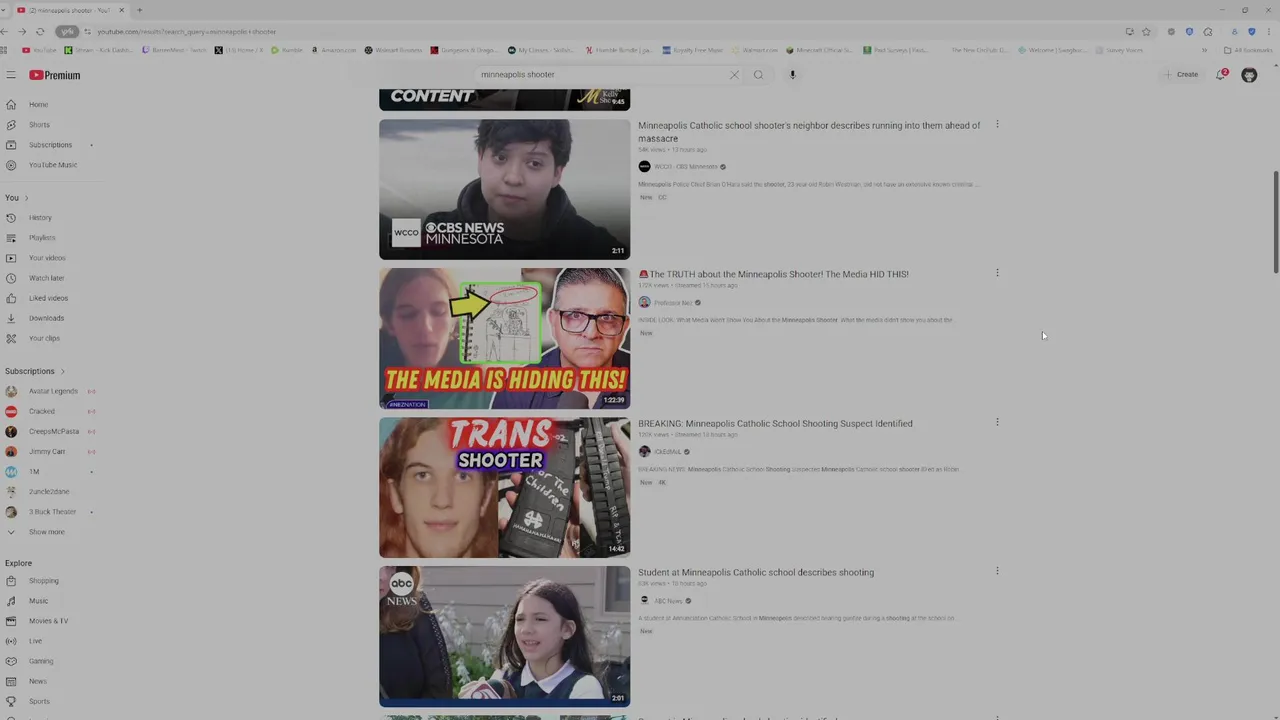Open a new browser tab
This screenshot has width=1280, height=720.
click(x=139, y=10)
